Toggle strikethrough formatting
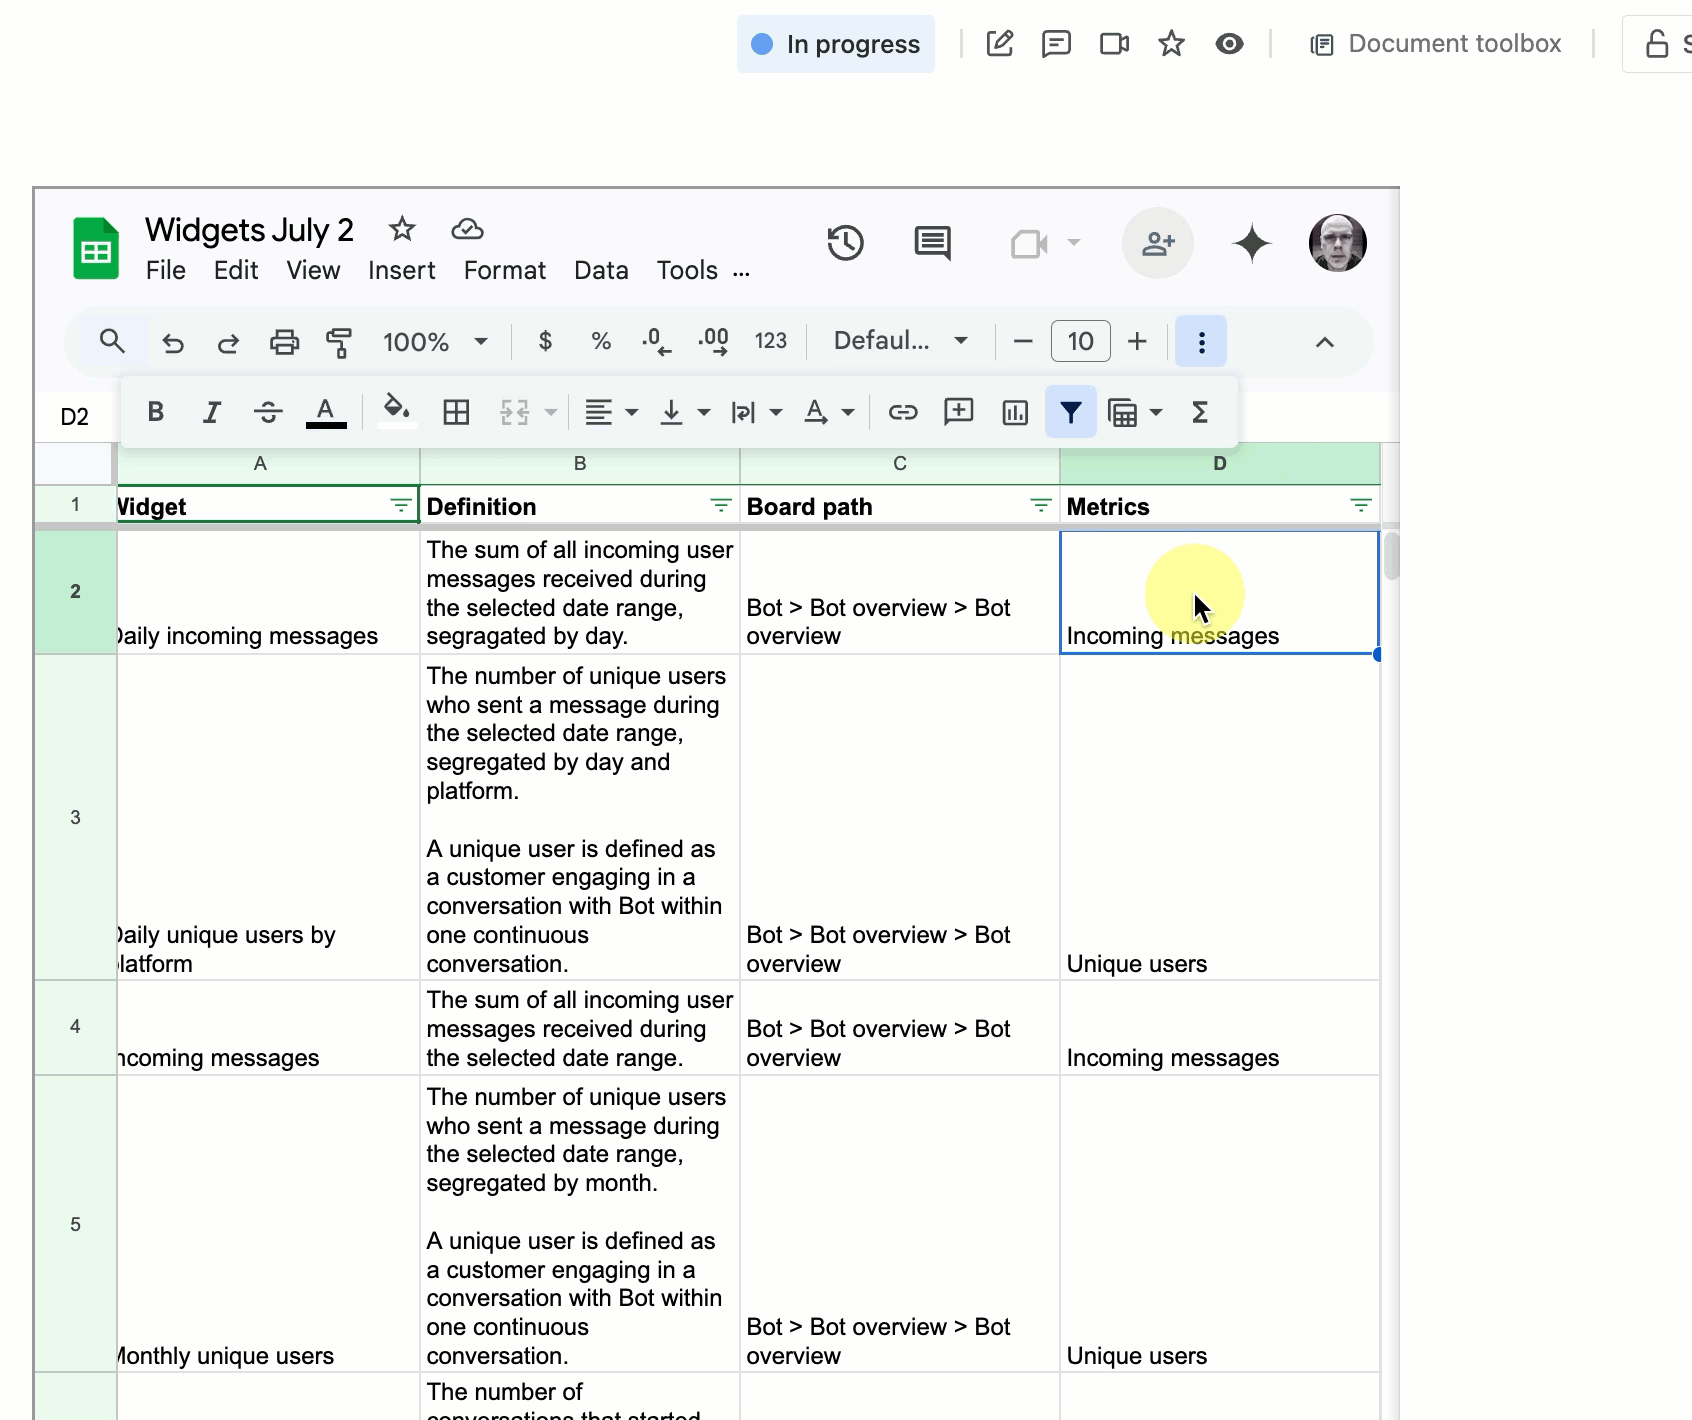The height and width of the screenshot is (1420, 1692). click(x=267, y=411)
